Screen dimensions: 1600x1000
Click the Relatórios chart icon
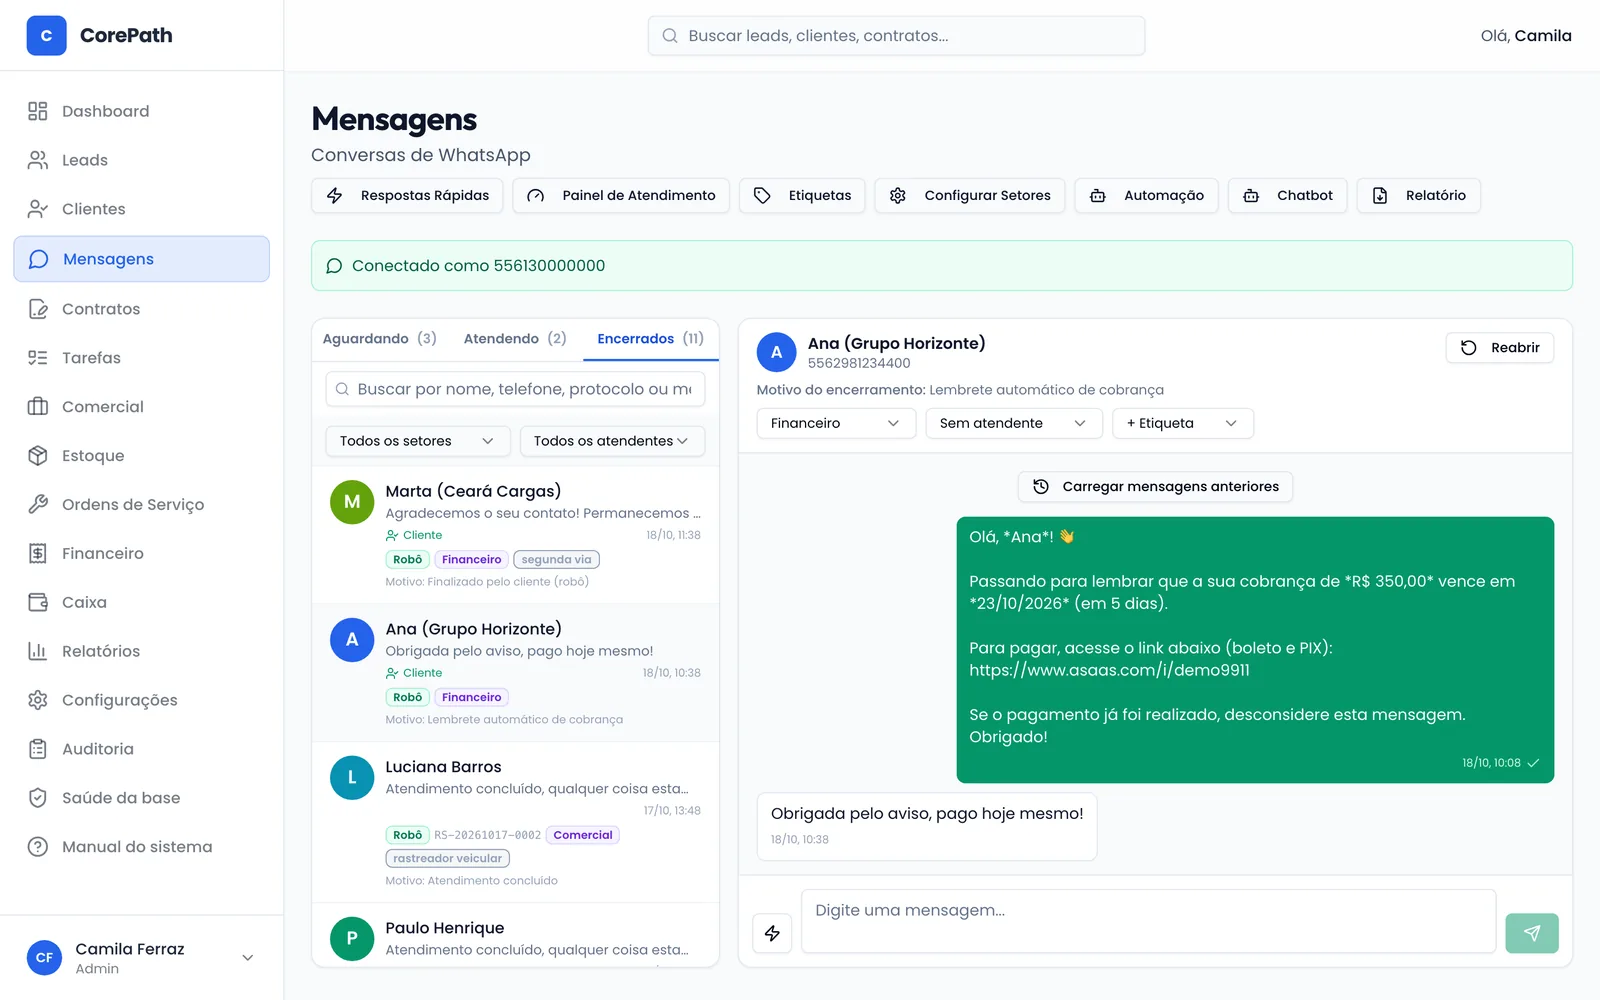[38, 651]
